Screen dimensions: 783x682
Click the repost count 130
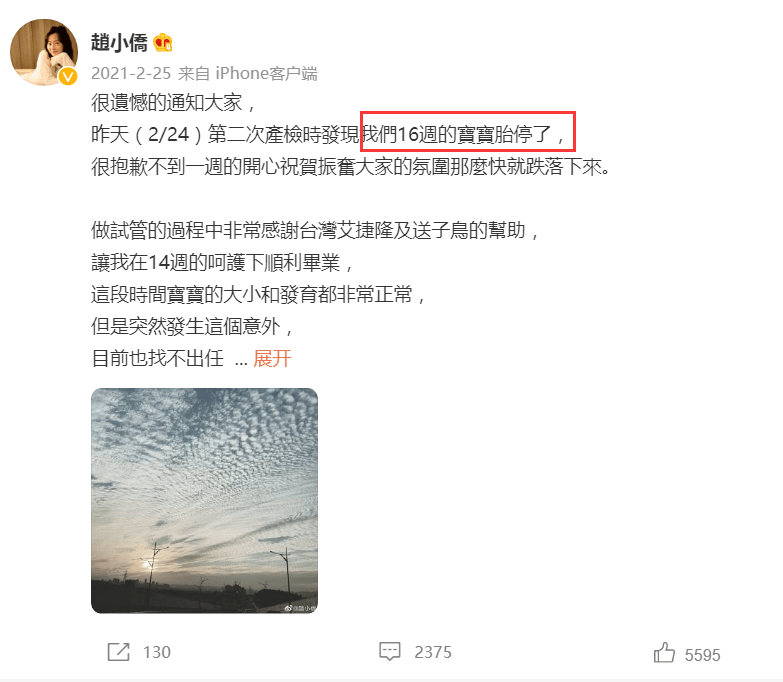pyautogui.click(x=157, y=652)
